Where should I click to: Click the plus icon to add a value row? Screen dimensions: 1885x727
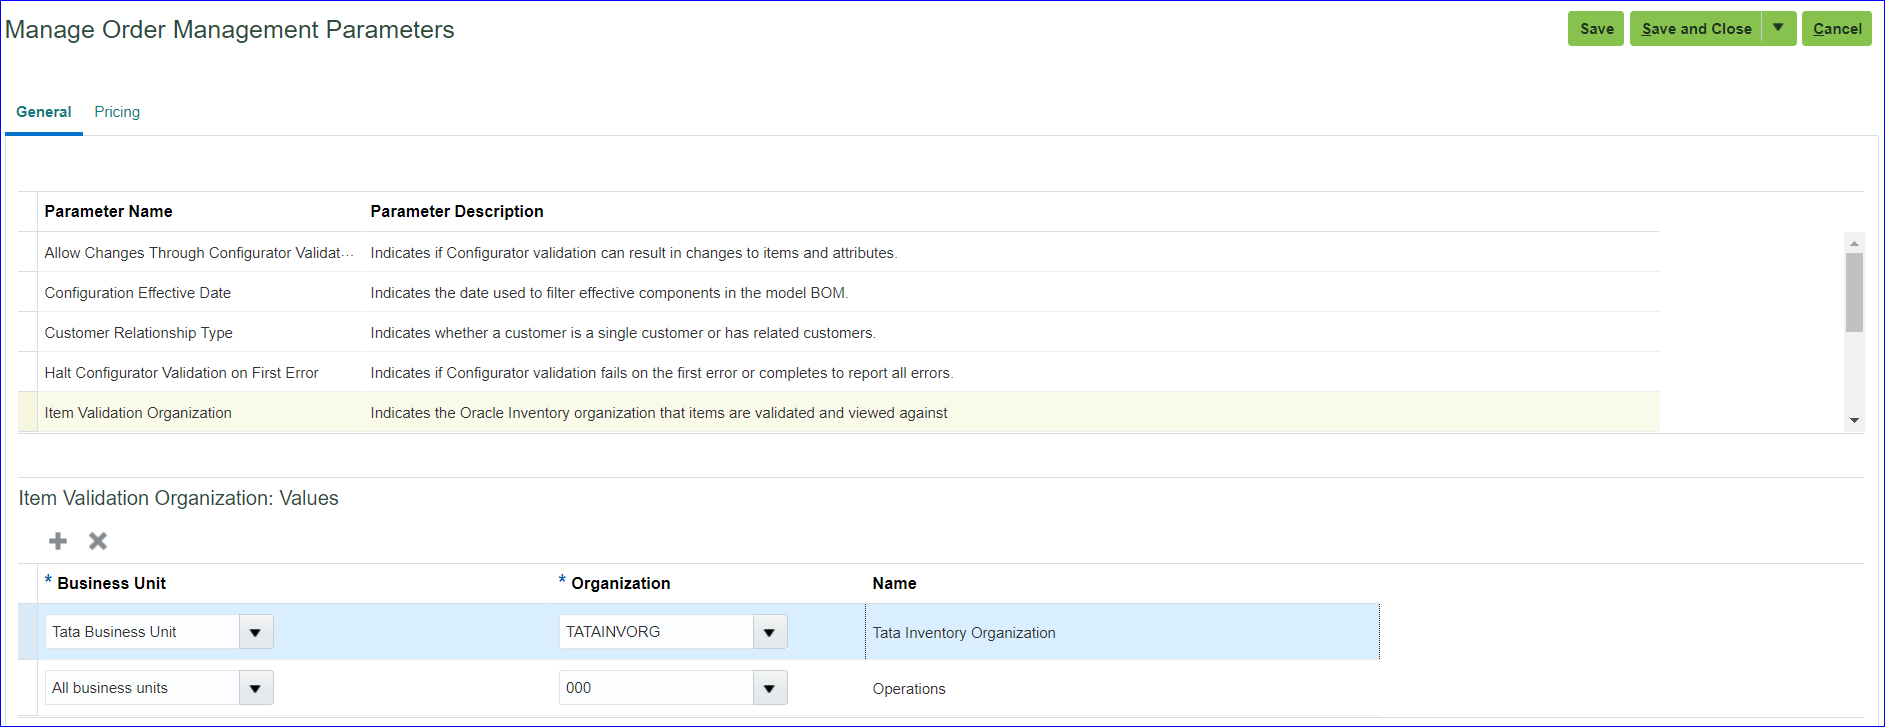[x=58, y=541]
